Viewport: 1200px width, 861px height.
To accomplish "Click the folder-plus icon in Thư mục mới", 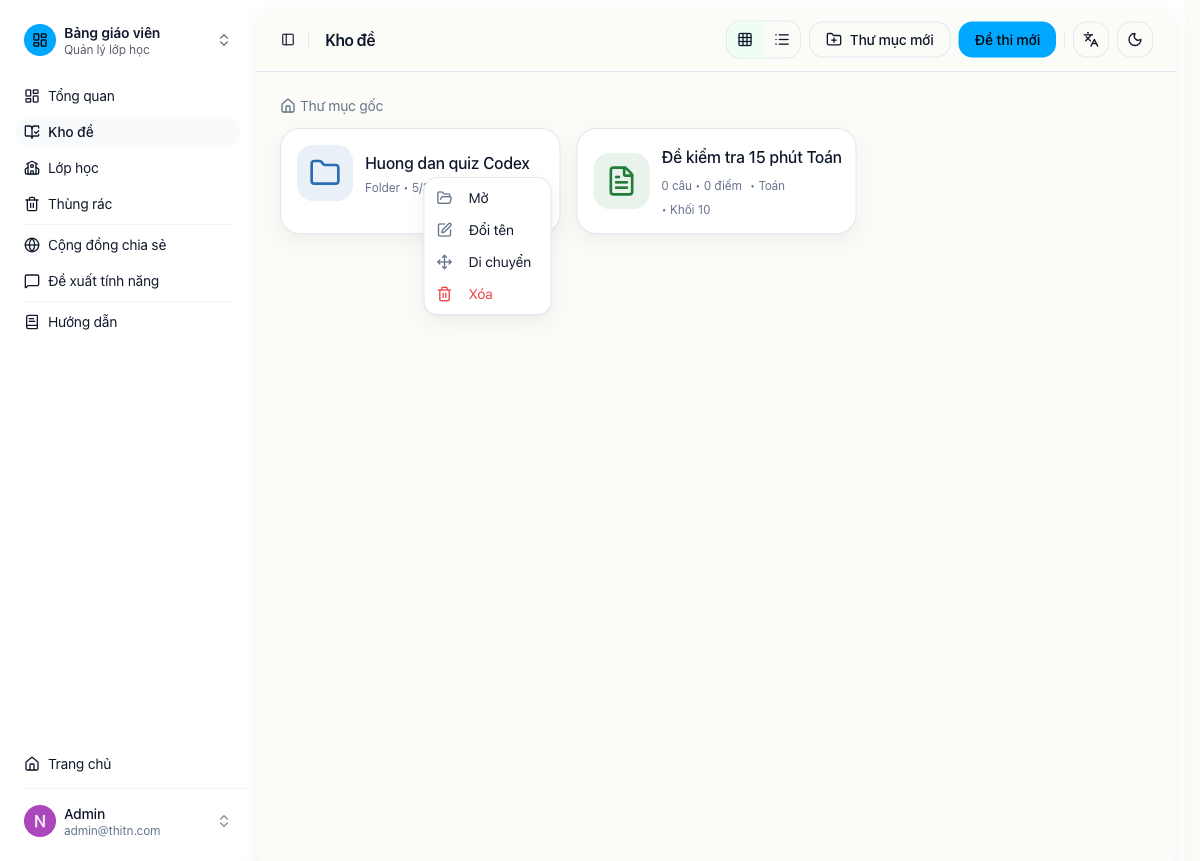I will (834, 40).
